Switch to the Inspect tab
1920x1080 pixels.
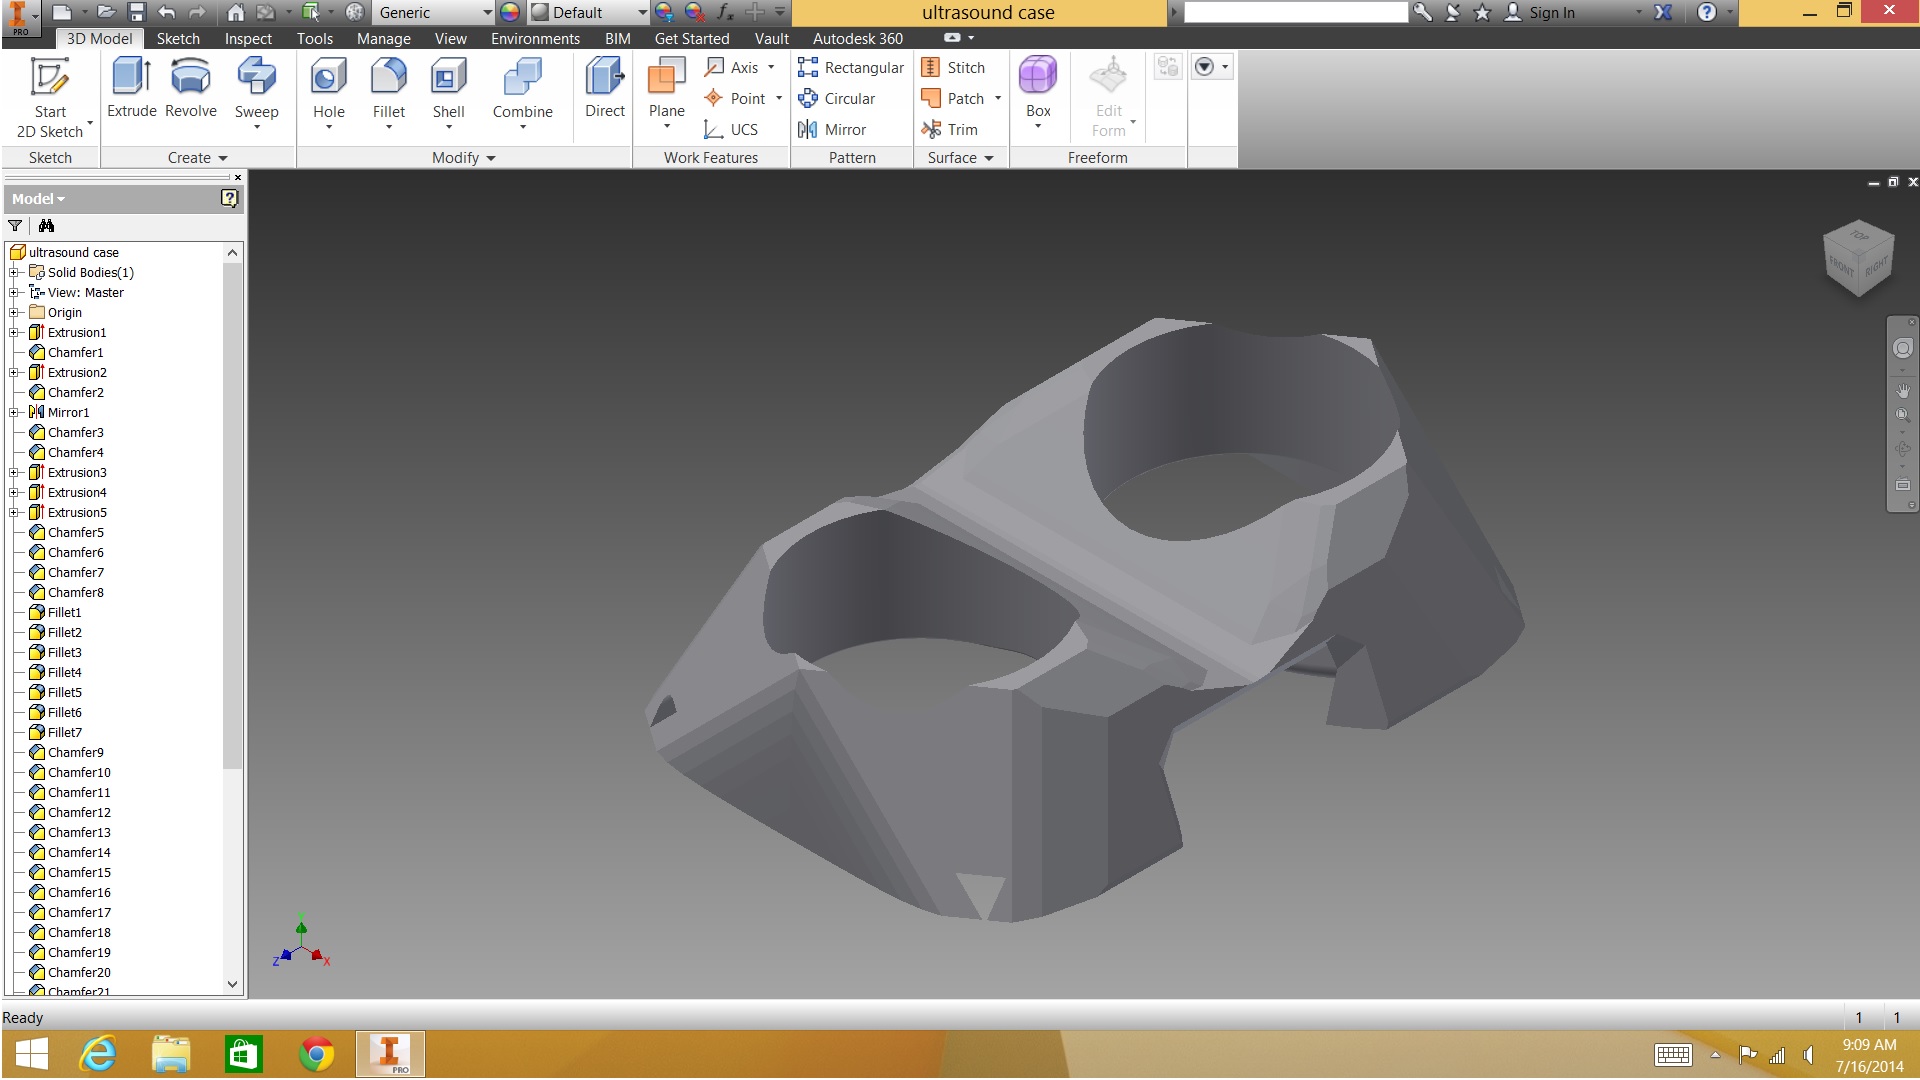pos(248,38)
